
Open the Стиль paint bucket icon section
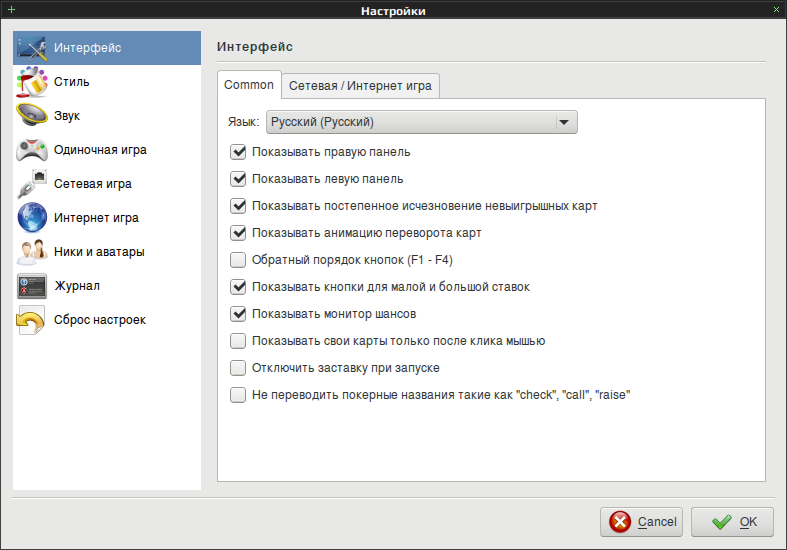[32, 82]
